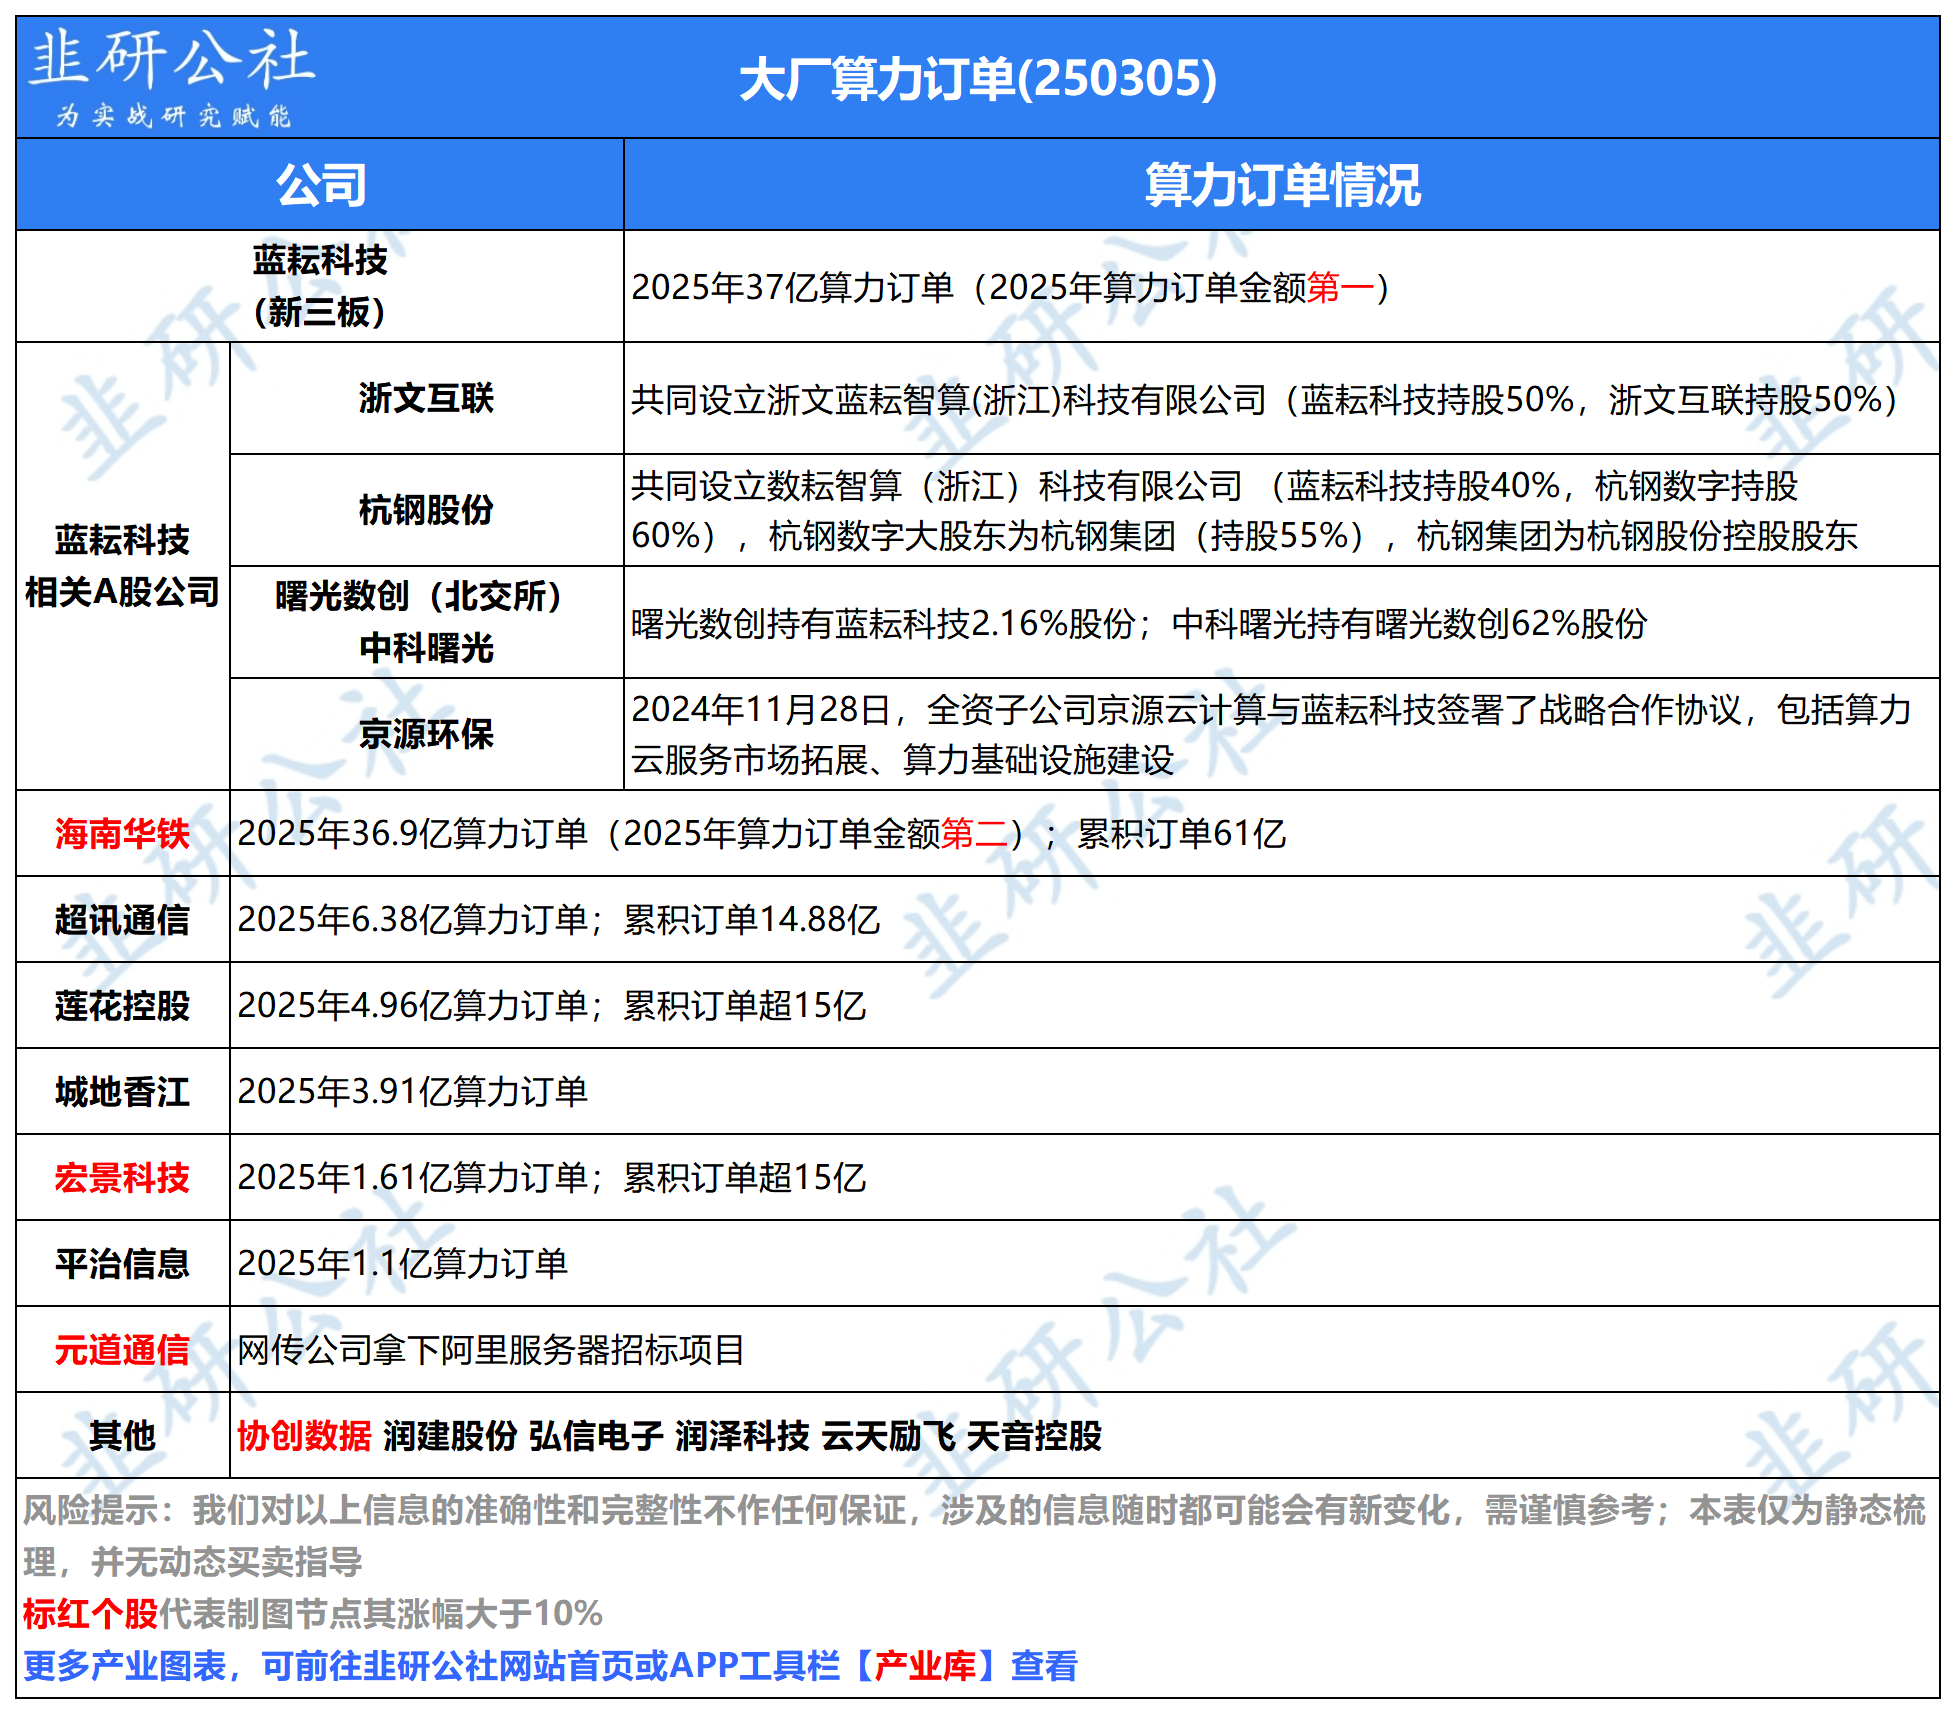The height and width of the screenshot is (1714, 1956).
Task: Click the 润泽科技 stock name
Action: 742,1436
